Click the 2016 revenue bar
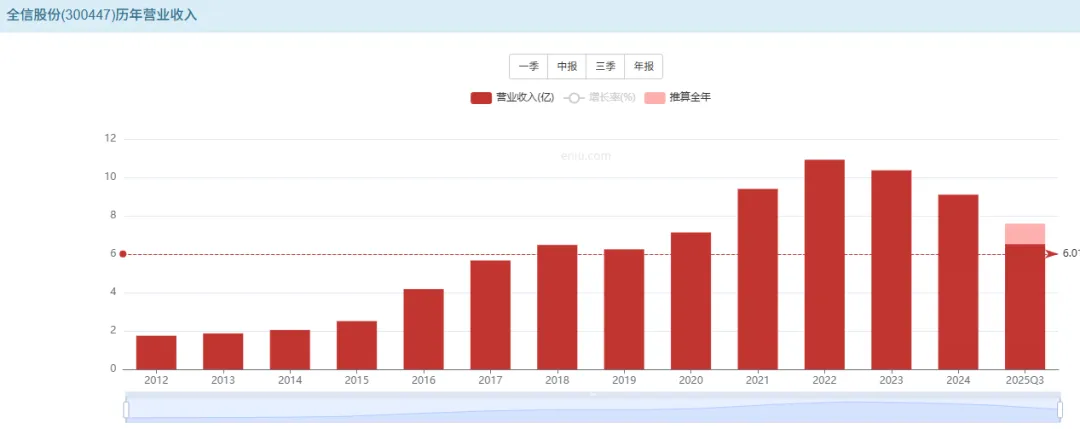Image resolution: width=1080 pixels, height=429 pixels. pyautogui.click(x=424, y=329)
